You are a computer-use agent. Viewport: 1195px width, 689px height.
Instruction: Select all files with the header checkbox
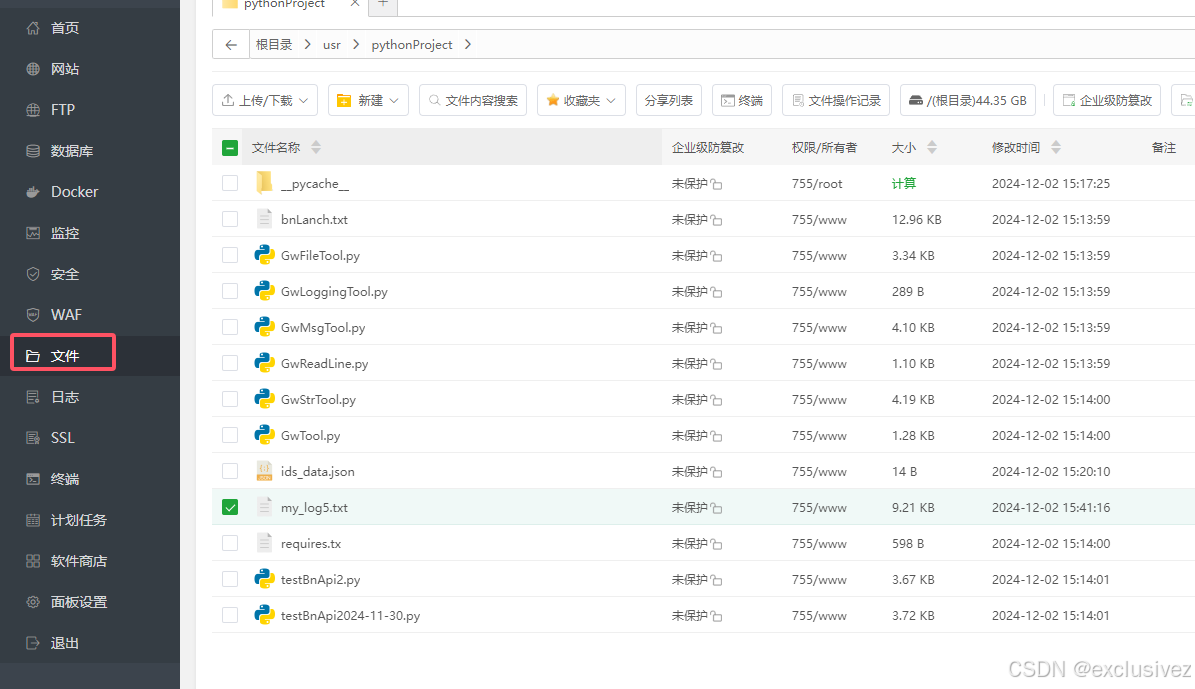pos(230,147)
